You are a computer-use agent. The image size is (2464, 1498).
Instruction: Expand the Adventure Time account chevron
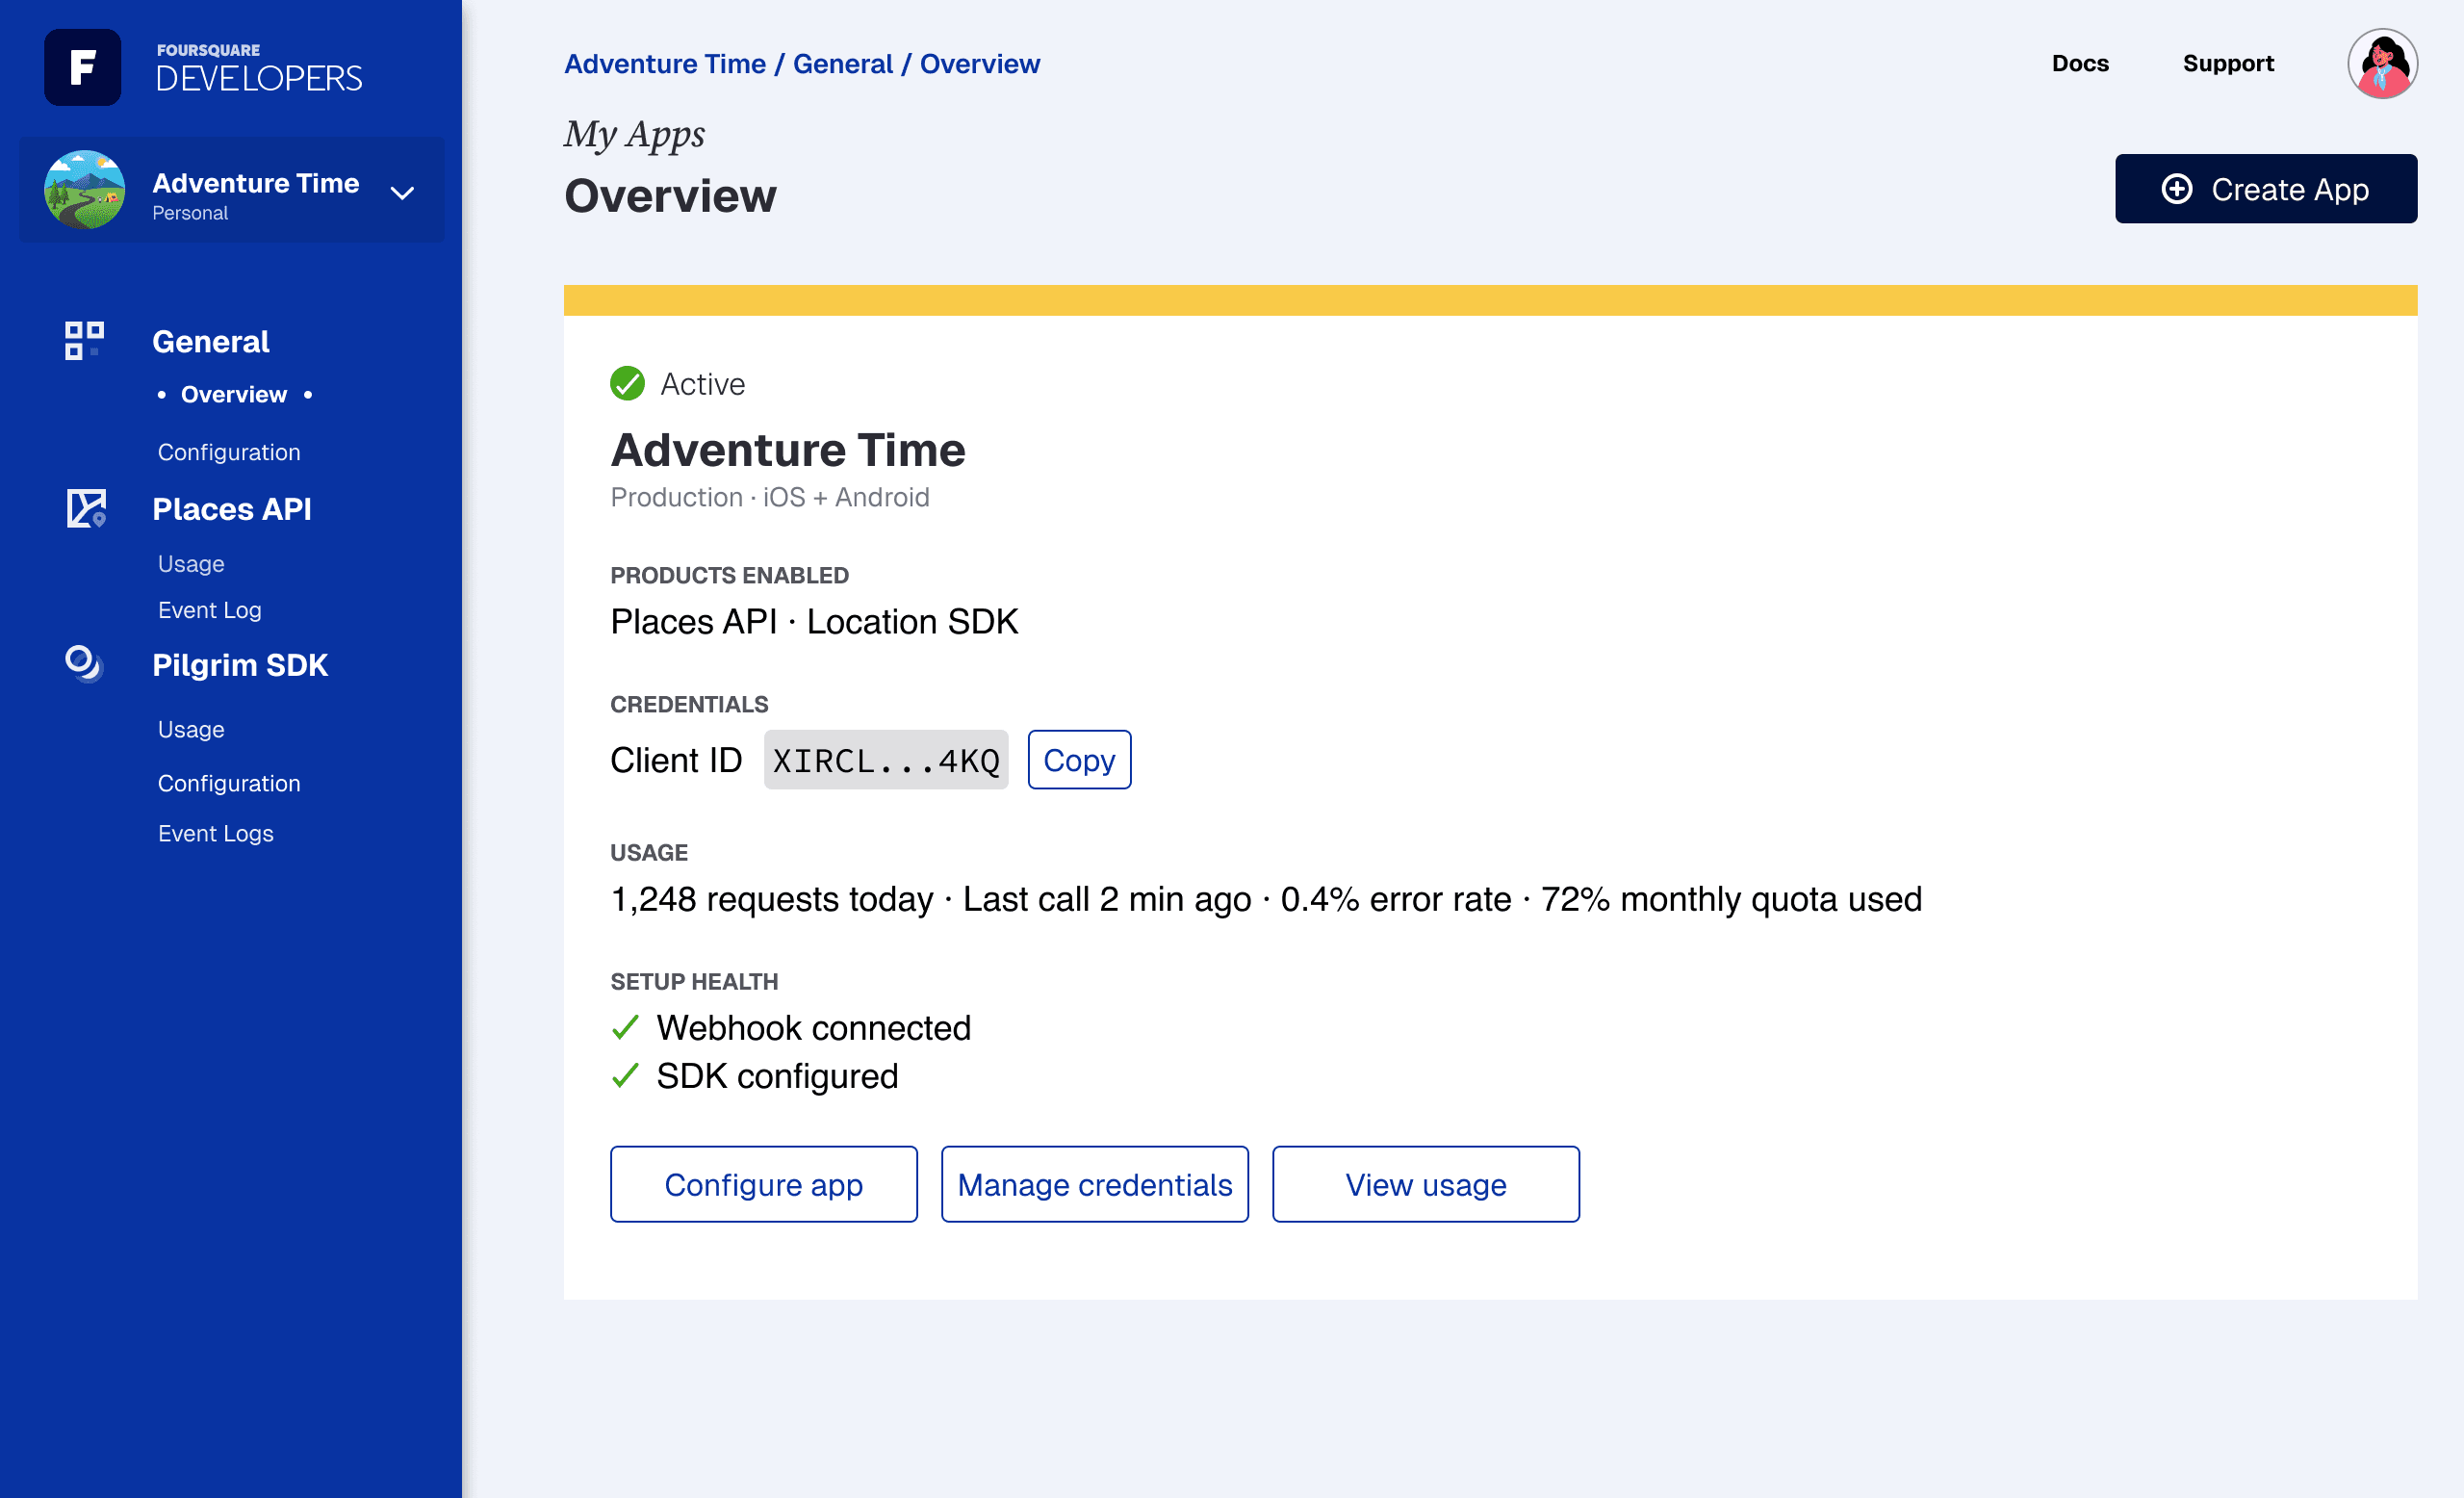click(x=402, y=193)
